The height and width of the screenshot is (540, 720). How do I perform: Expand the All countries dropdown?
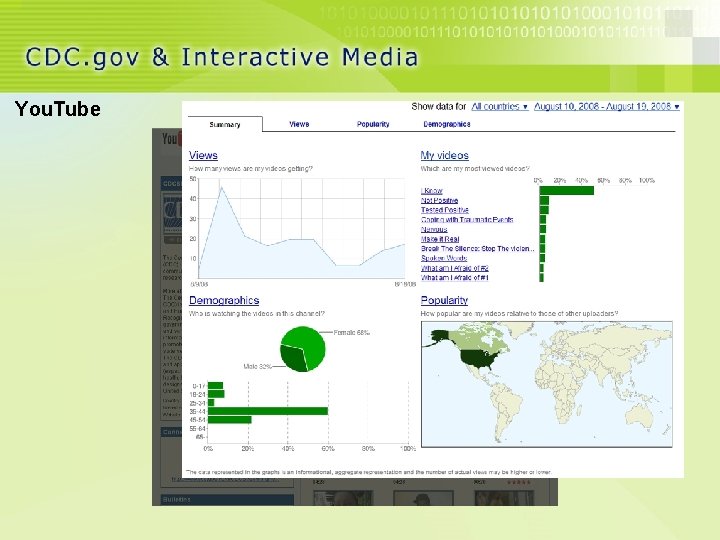(500, 107)
